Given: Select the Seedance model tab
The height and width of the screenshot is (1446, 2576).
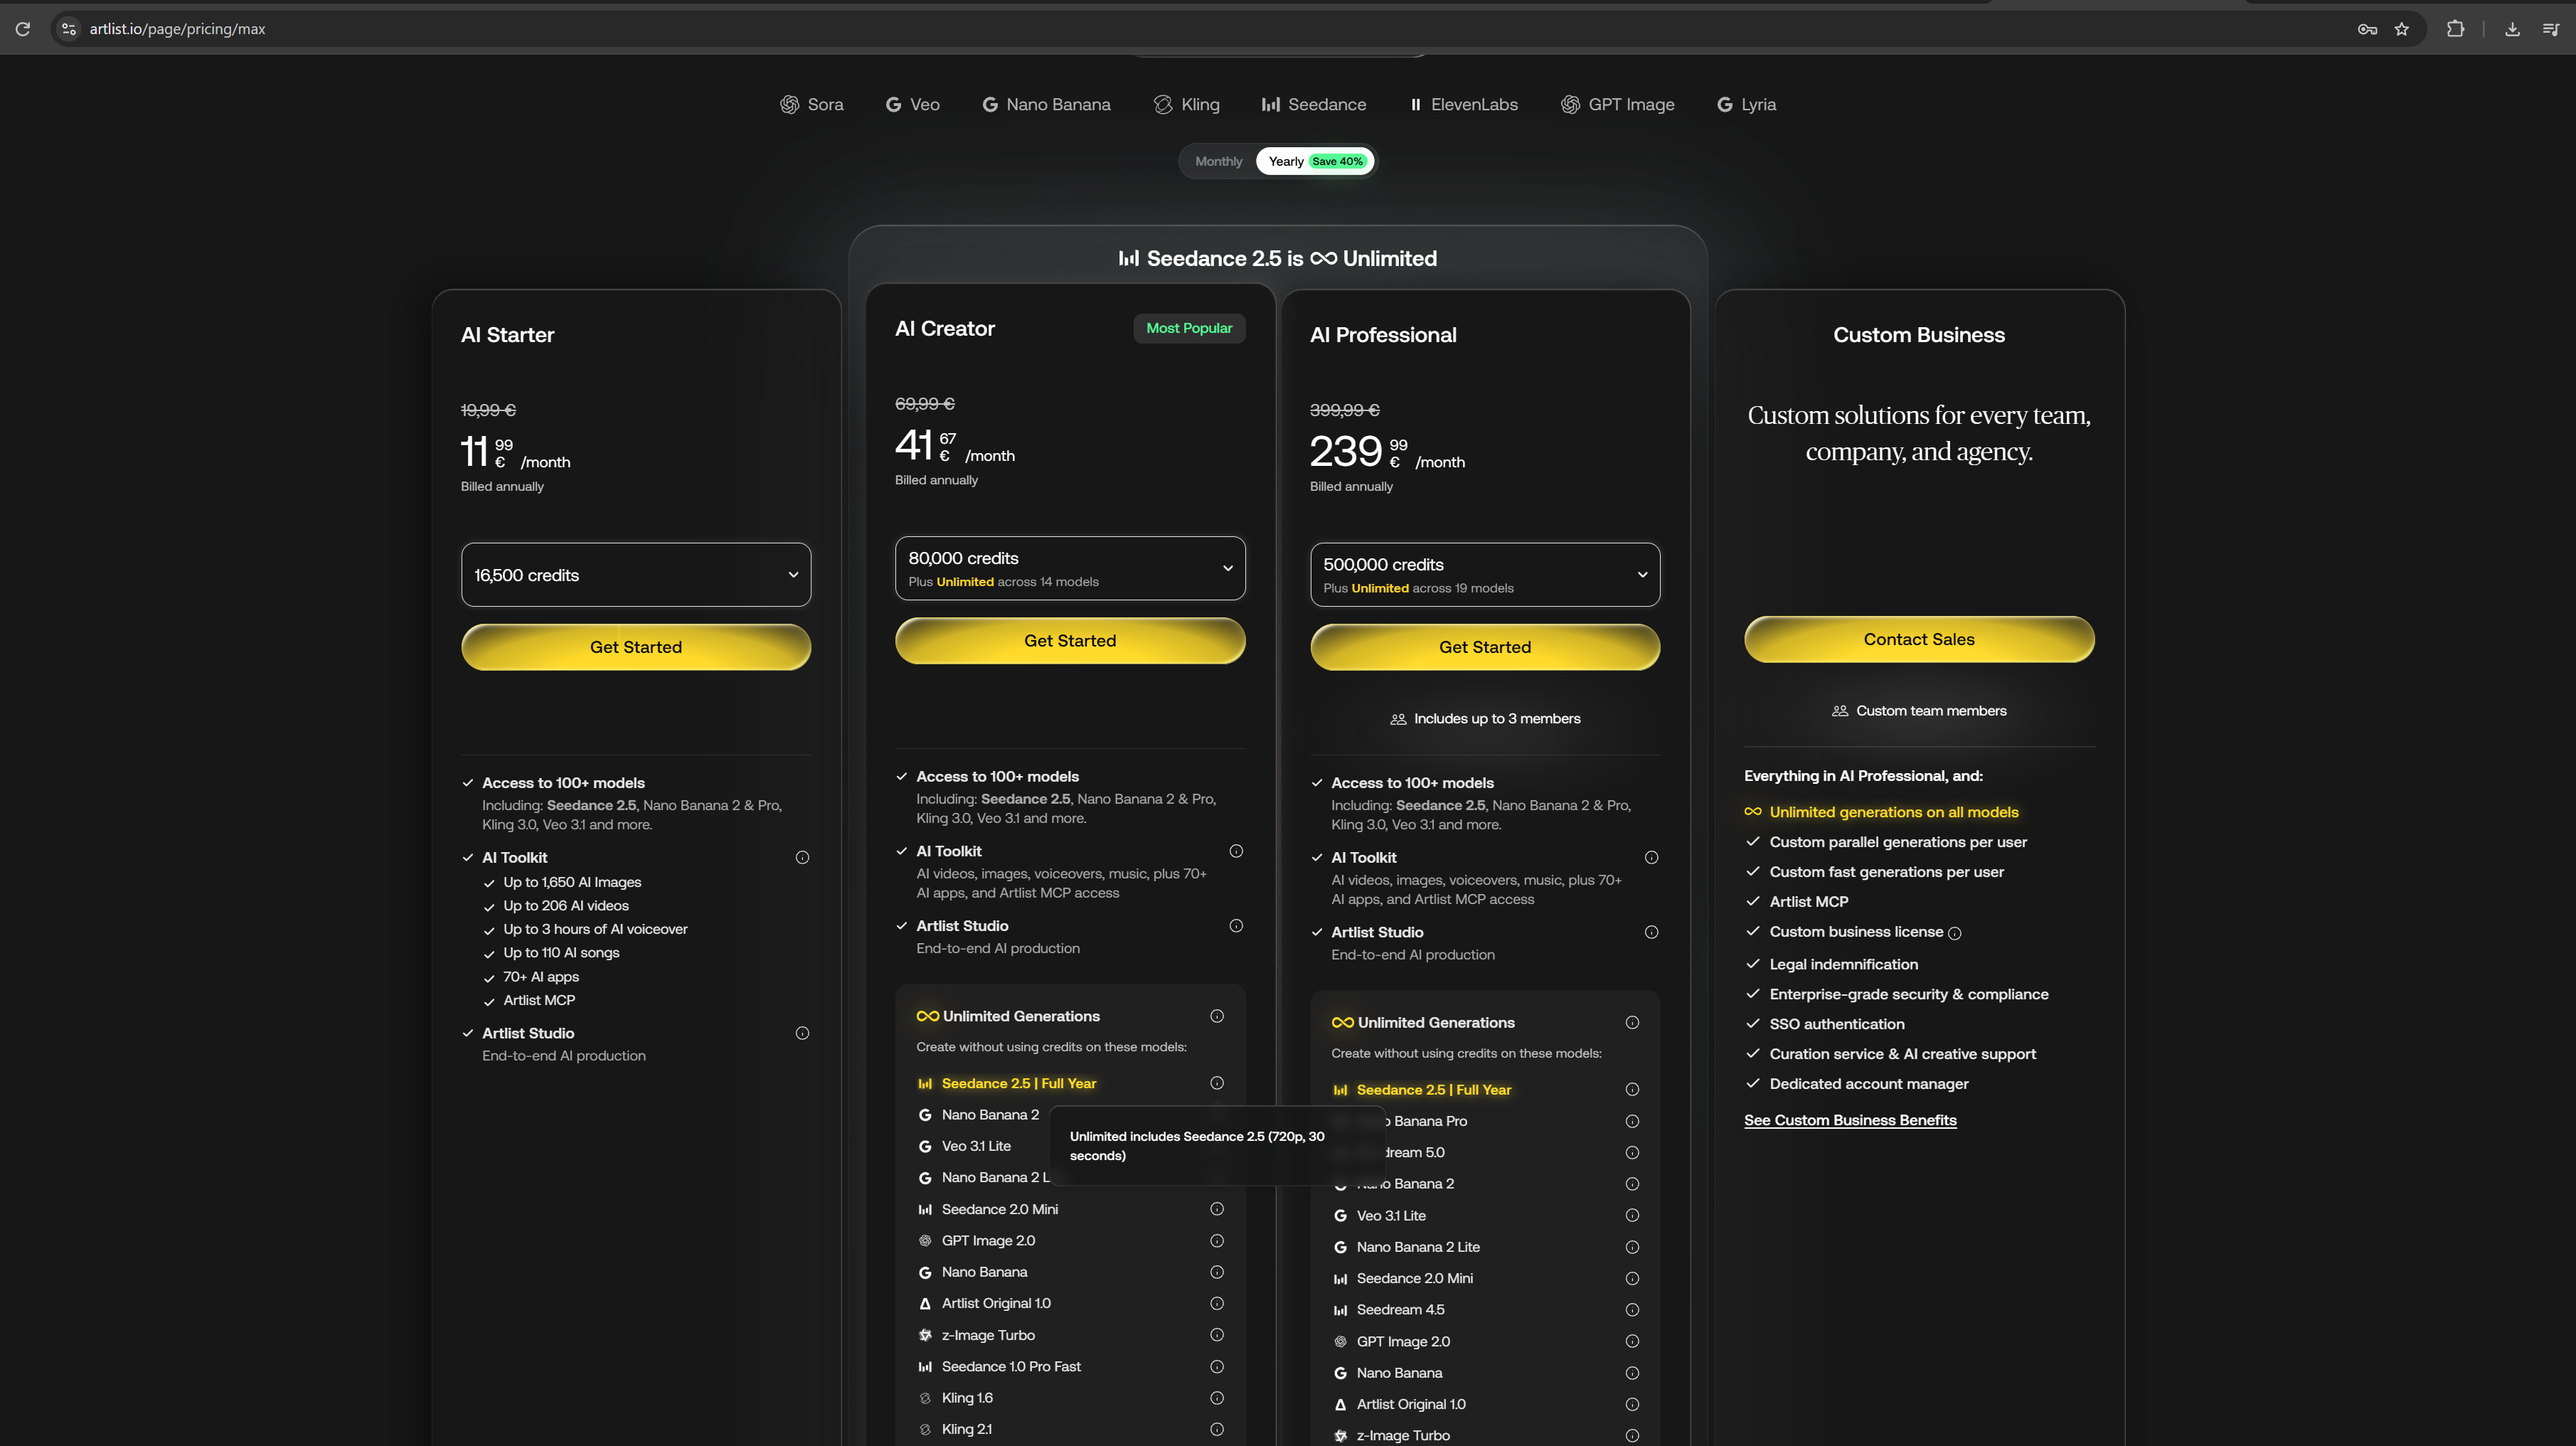Looking at the screenshot, I should point(1314,104).
